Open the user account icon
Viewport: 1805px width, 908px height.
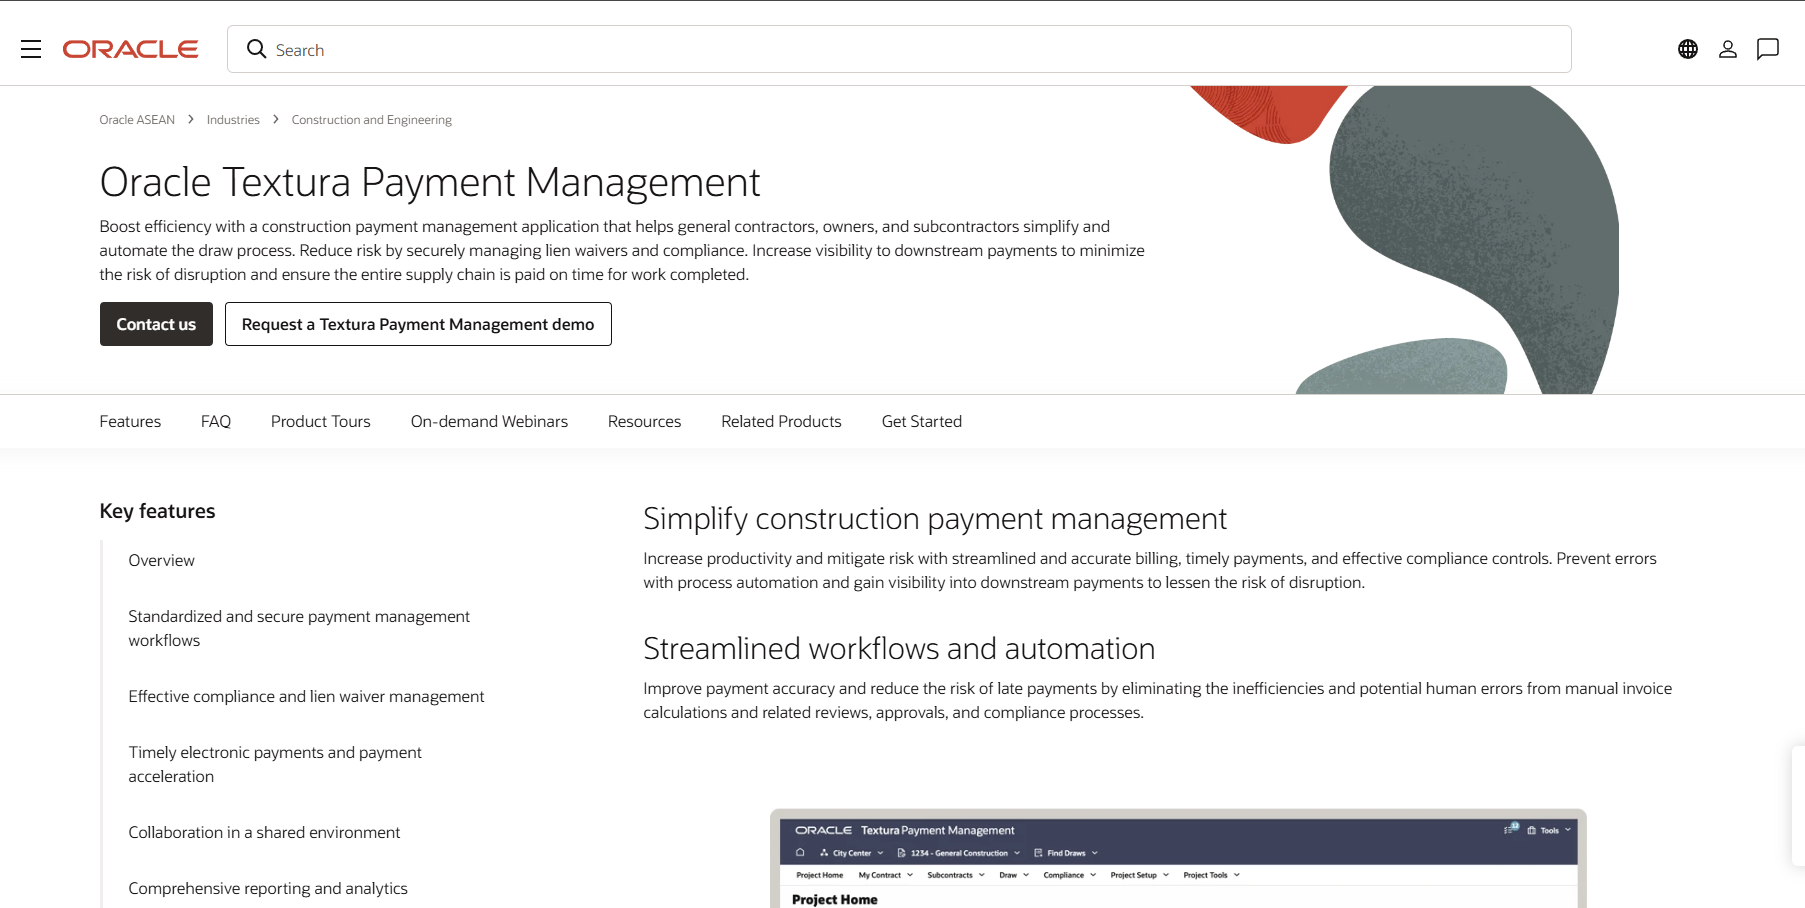(x=1728, y=49)
